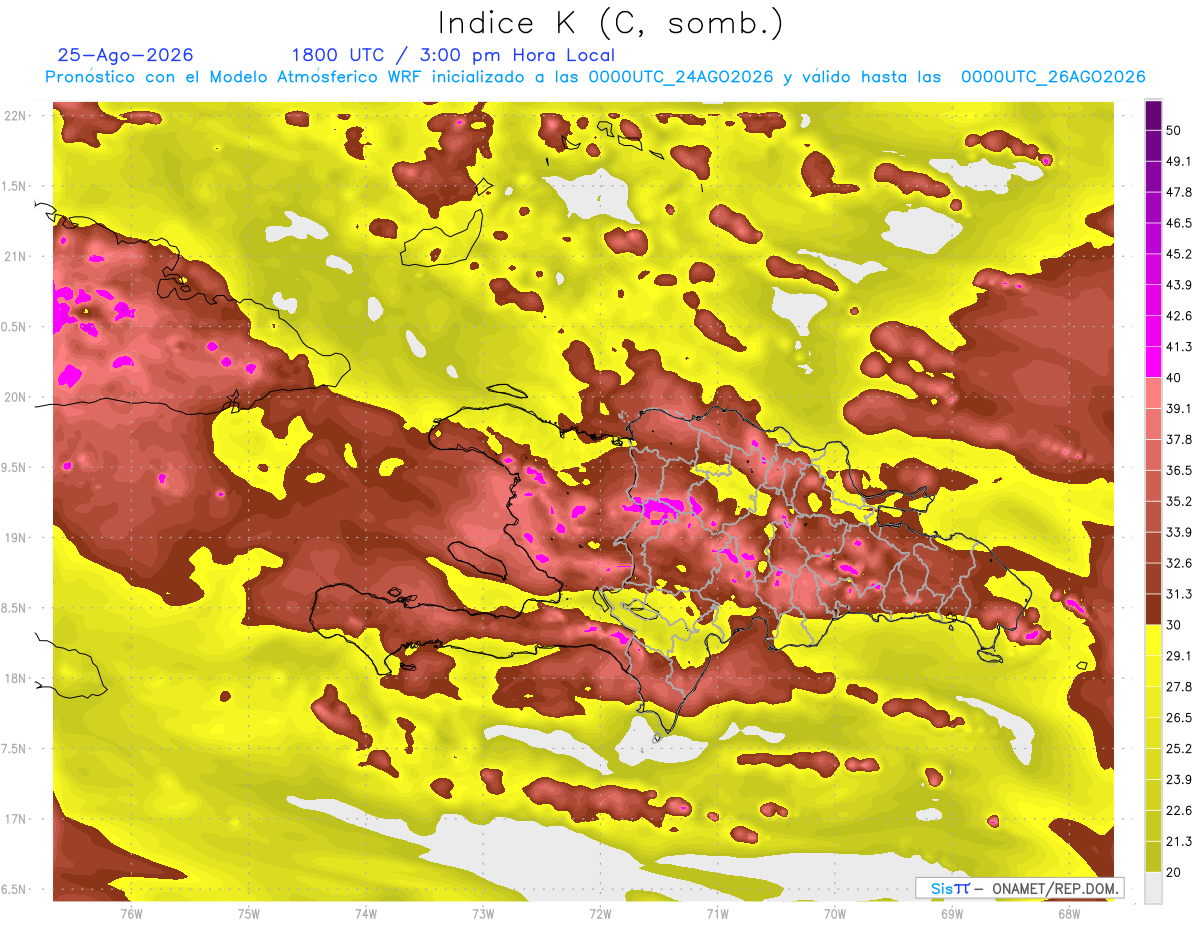
Task: Click the '31.3' colorbar label
Action: [1179, 594]
